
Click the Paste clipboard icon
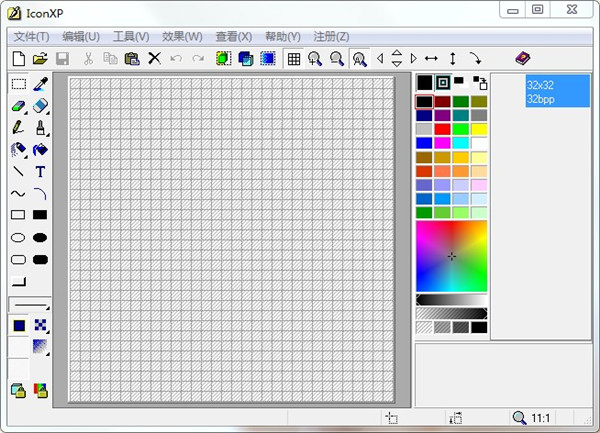[131, 59]
